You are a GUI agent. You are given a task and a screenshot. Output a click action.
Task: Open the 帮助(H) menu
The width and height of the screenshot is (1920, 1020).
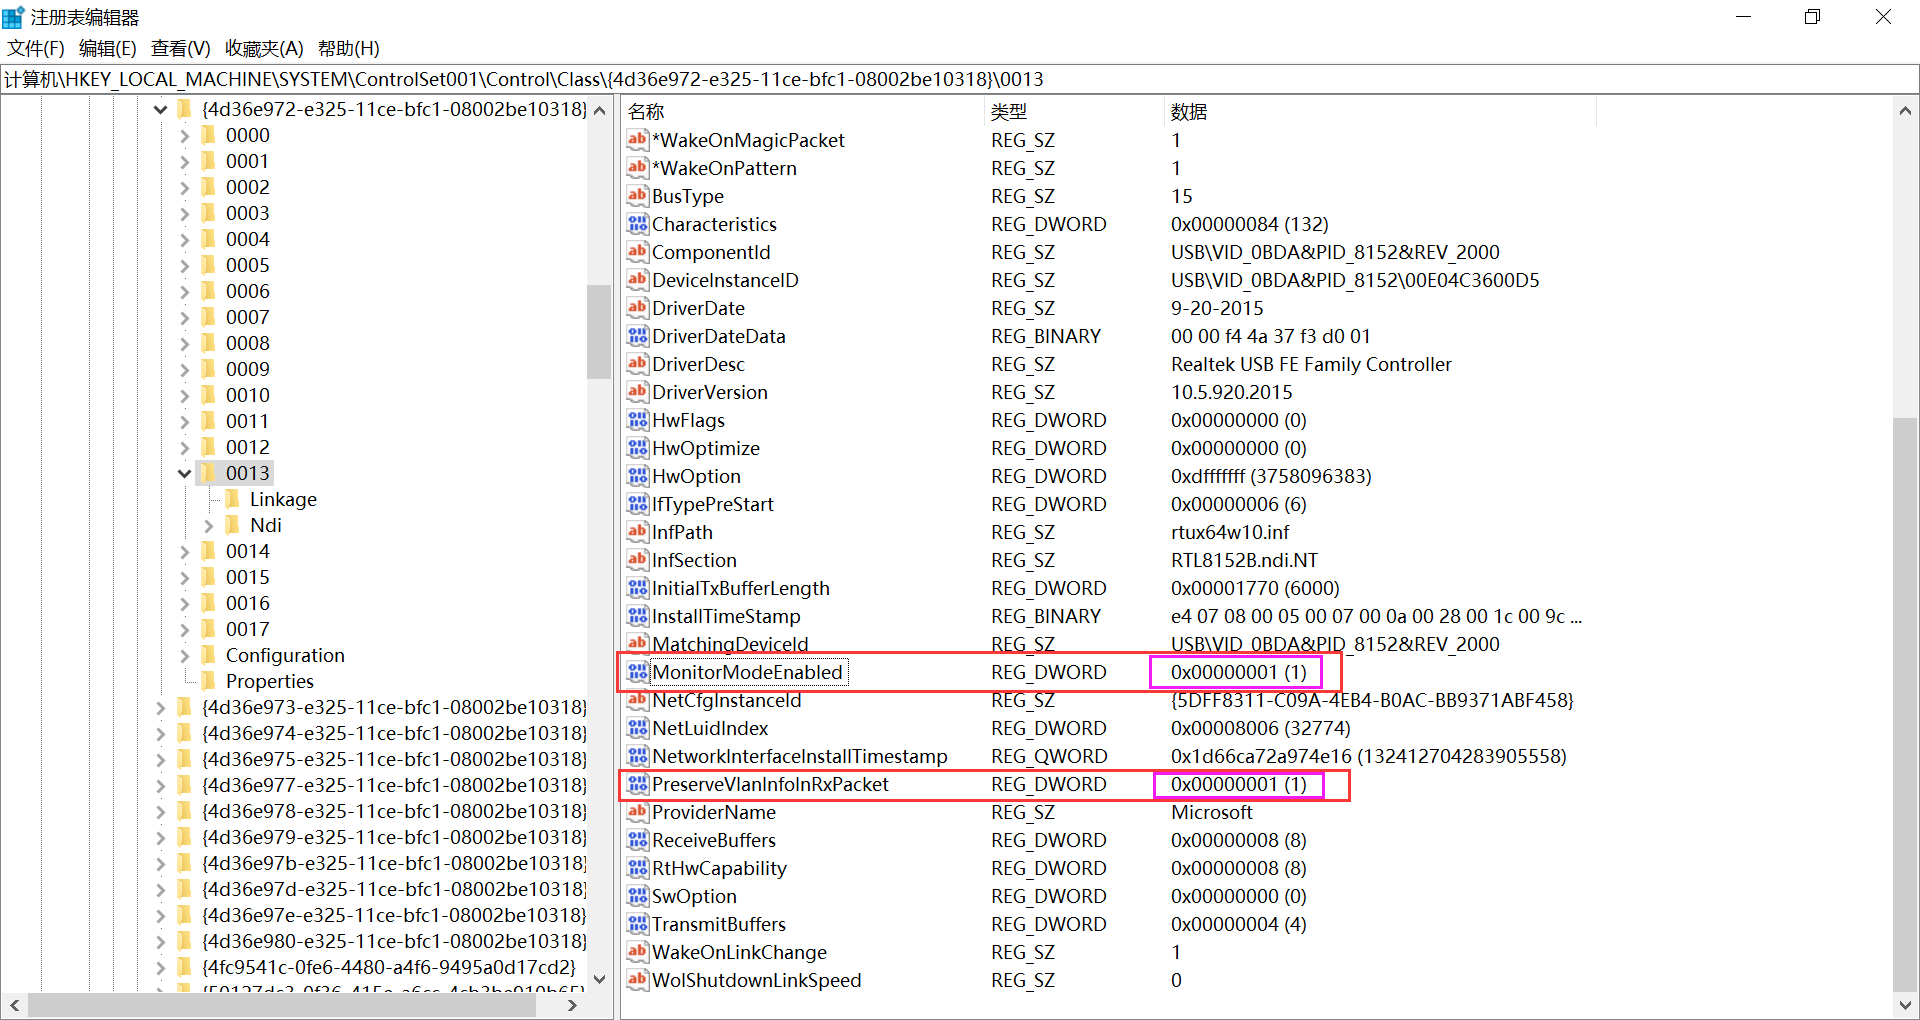click(349, 48)
